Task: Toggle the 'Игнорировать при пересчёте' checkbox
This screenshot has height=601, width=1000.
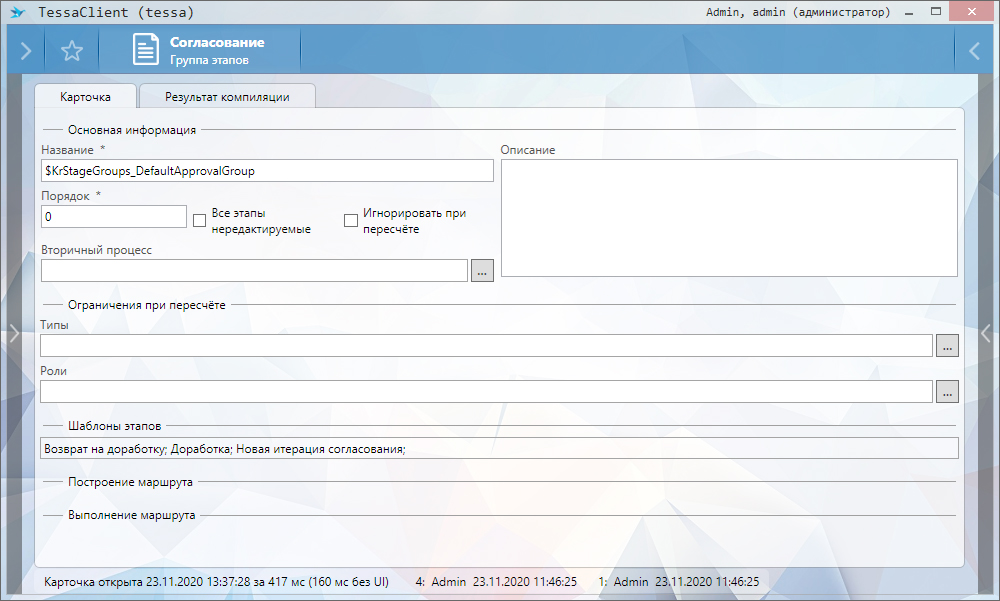Action: pos(351,220)
